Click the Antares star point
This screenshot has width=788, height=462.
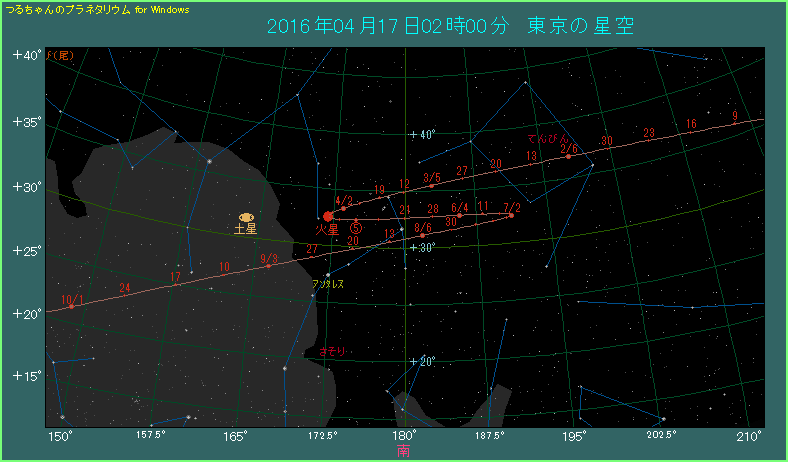328,274
